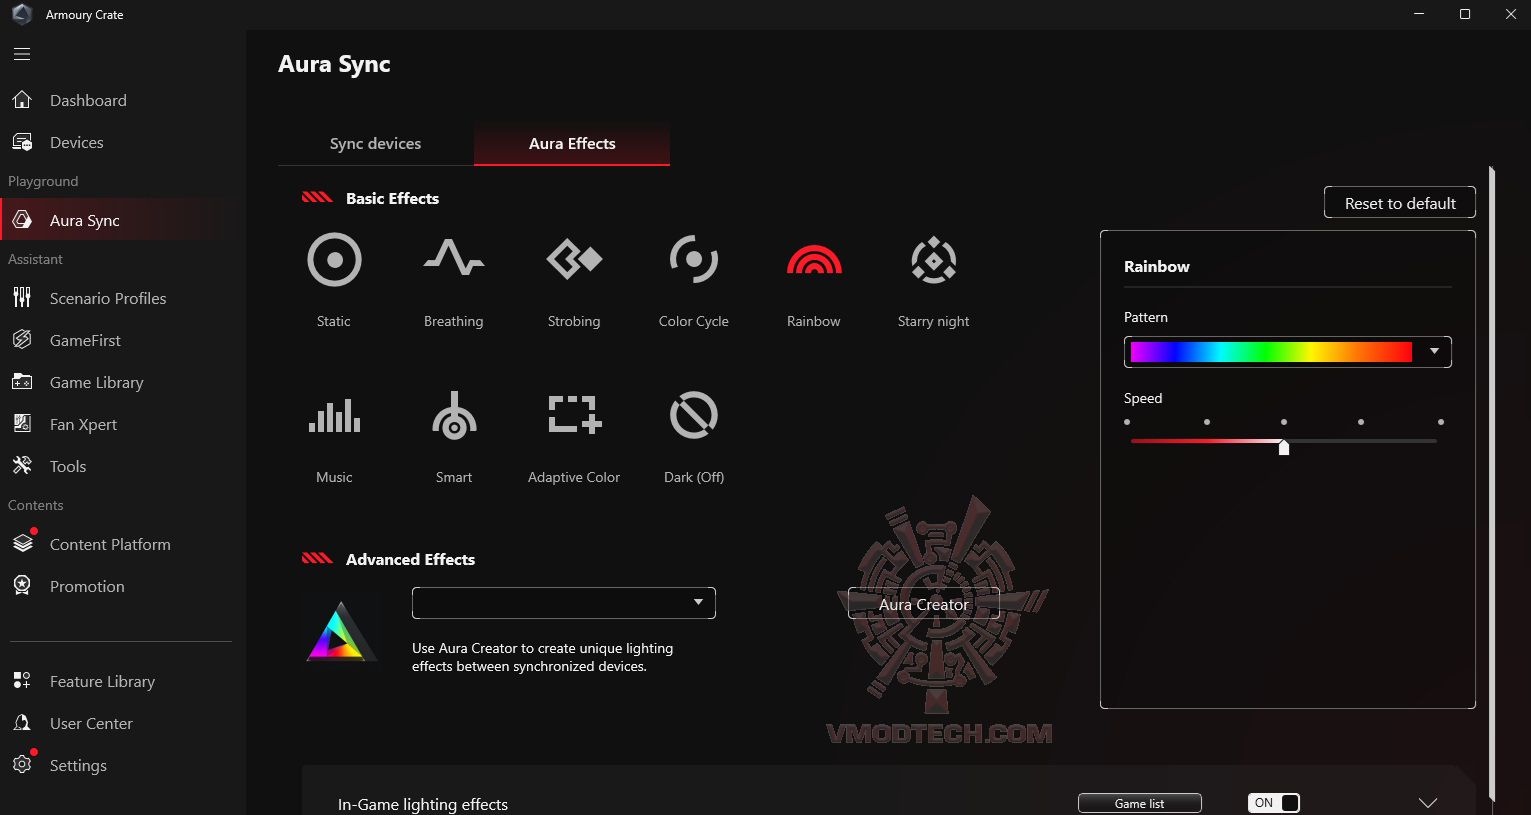Open the Tools sidebar entry

[x=68, y=466]
